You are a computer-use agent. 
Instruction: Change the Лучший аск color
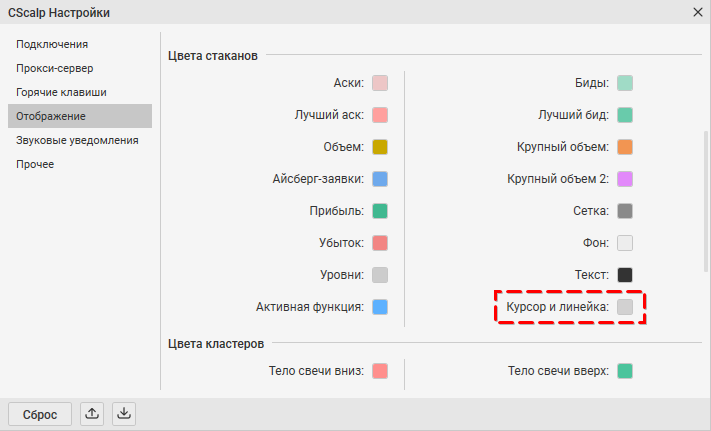380,115
